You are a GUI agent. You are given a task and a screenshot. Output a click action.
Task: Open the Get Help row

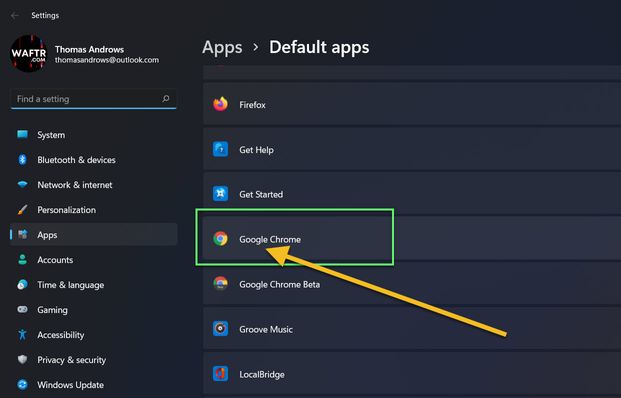click(412, 149)
